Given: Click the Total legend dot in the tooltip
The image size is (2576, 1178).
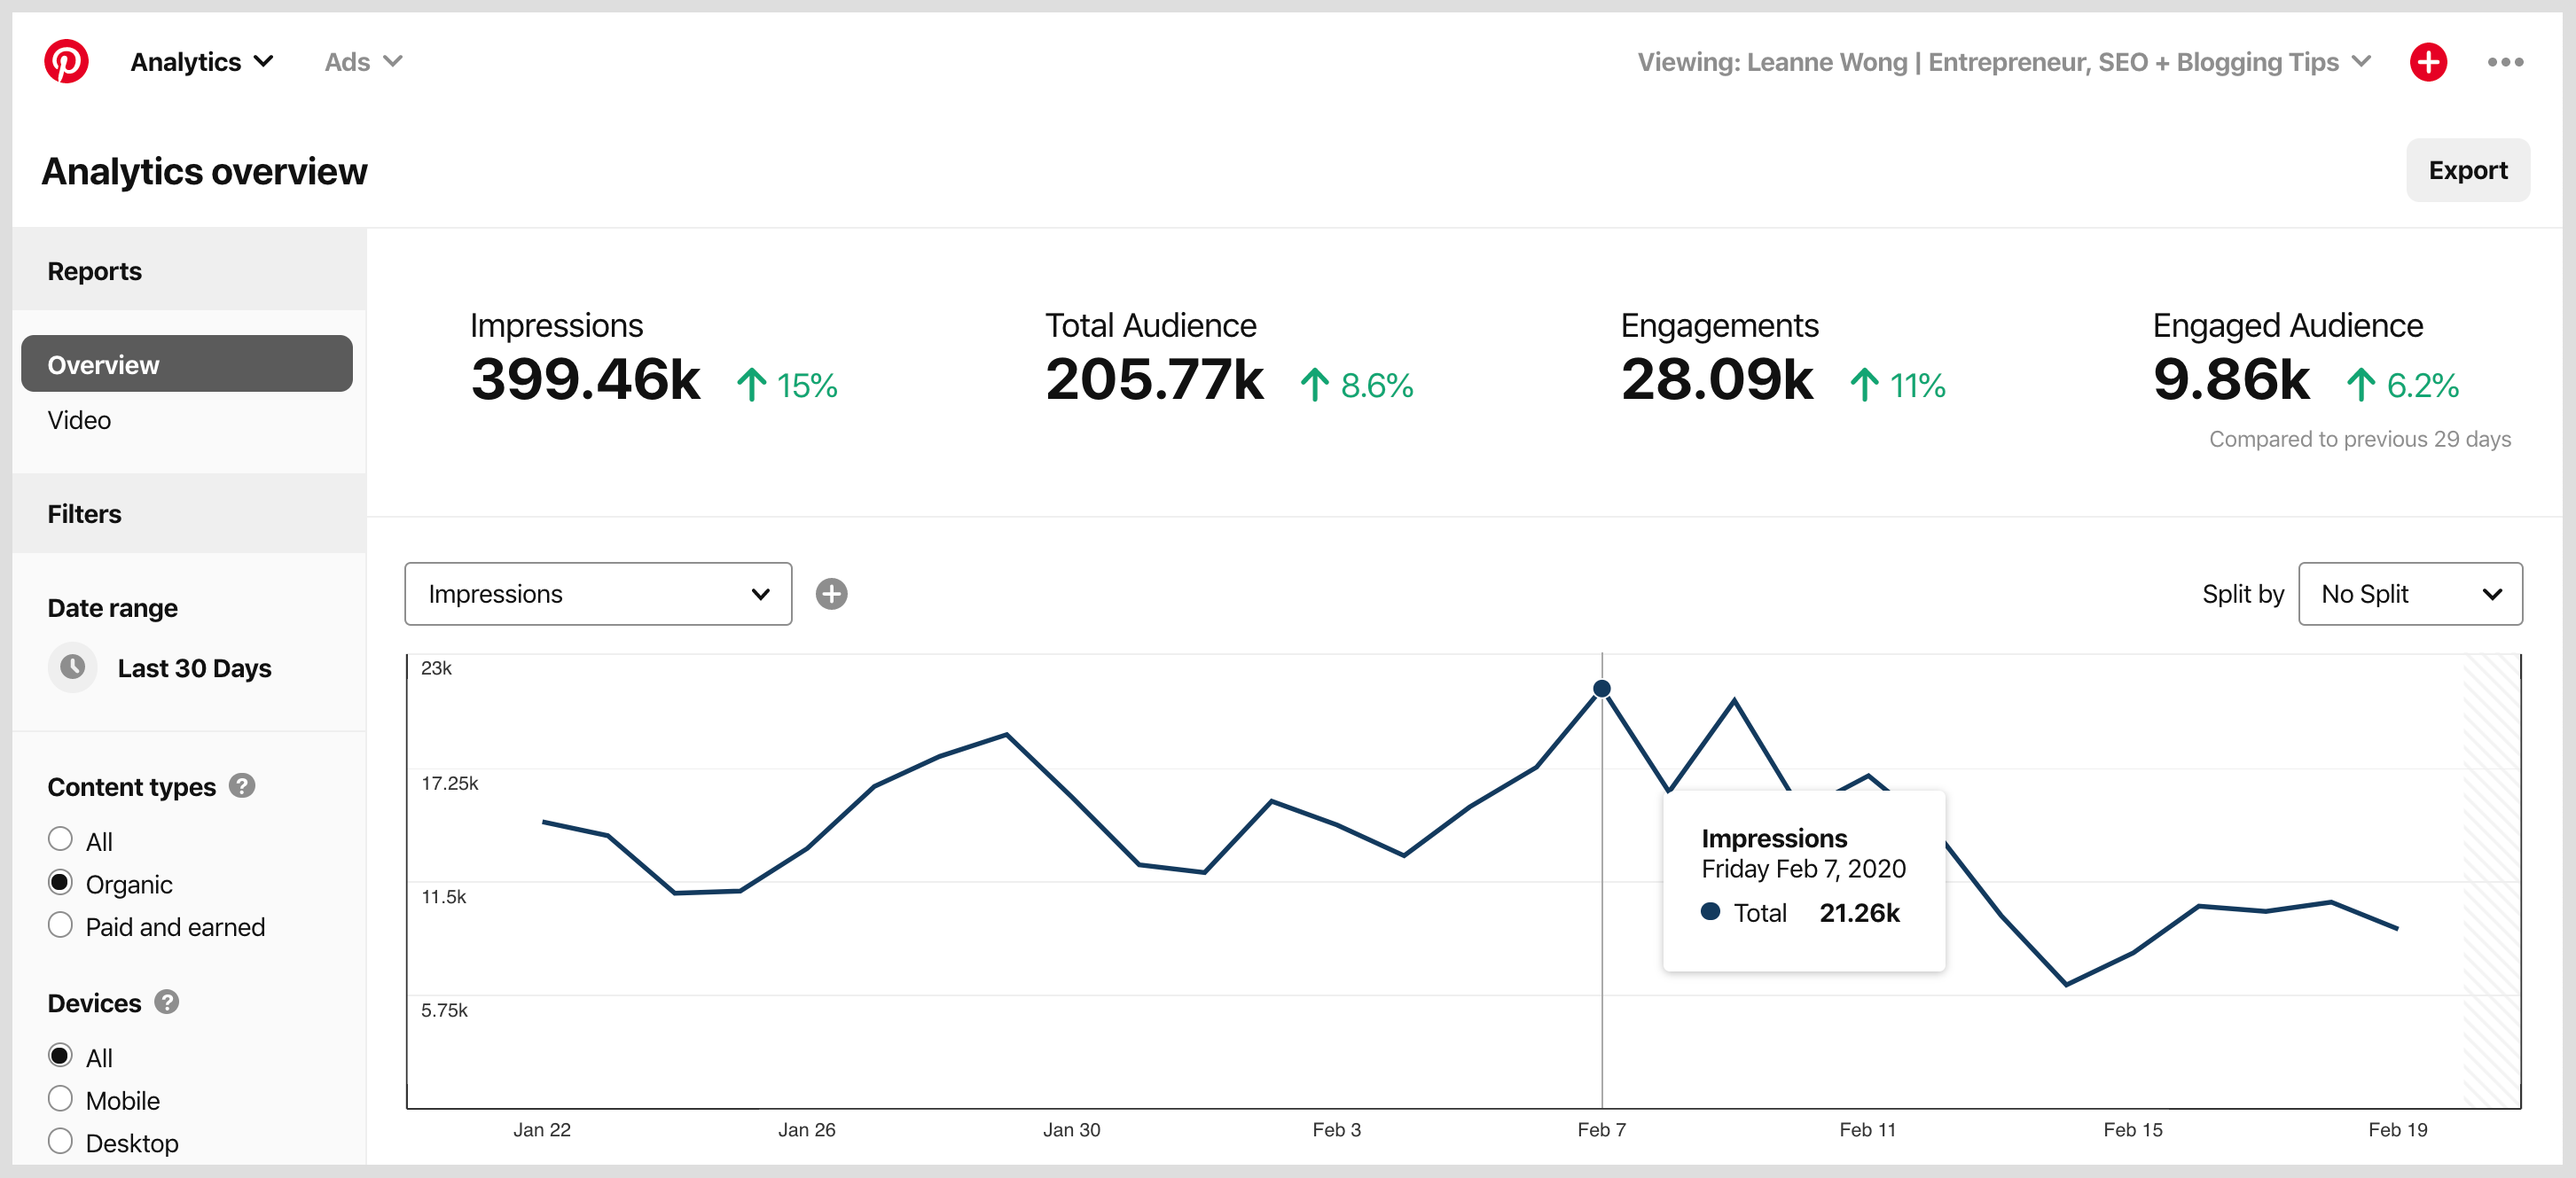Looking at the screenshot, I should pyautogui.click(x=1712, y=912).
